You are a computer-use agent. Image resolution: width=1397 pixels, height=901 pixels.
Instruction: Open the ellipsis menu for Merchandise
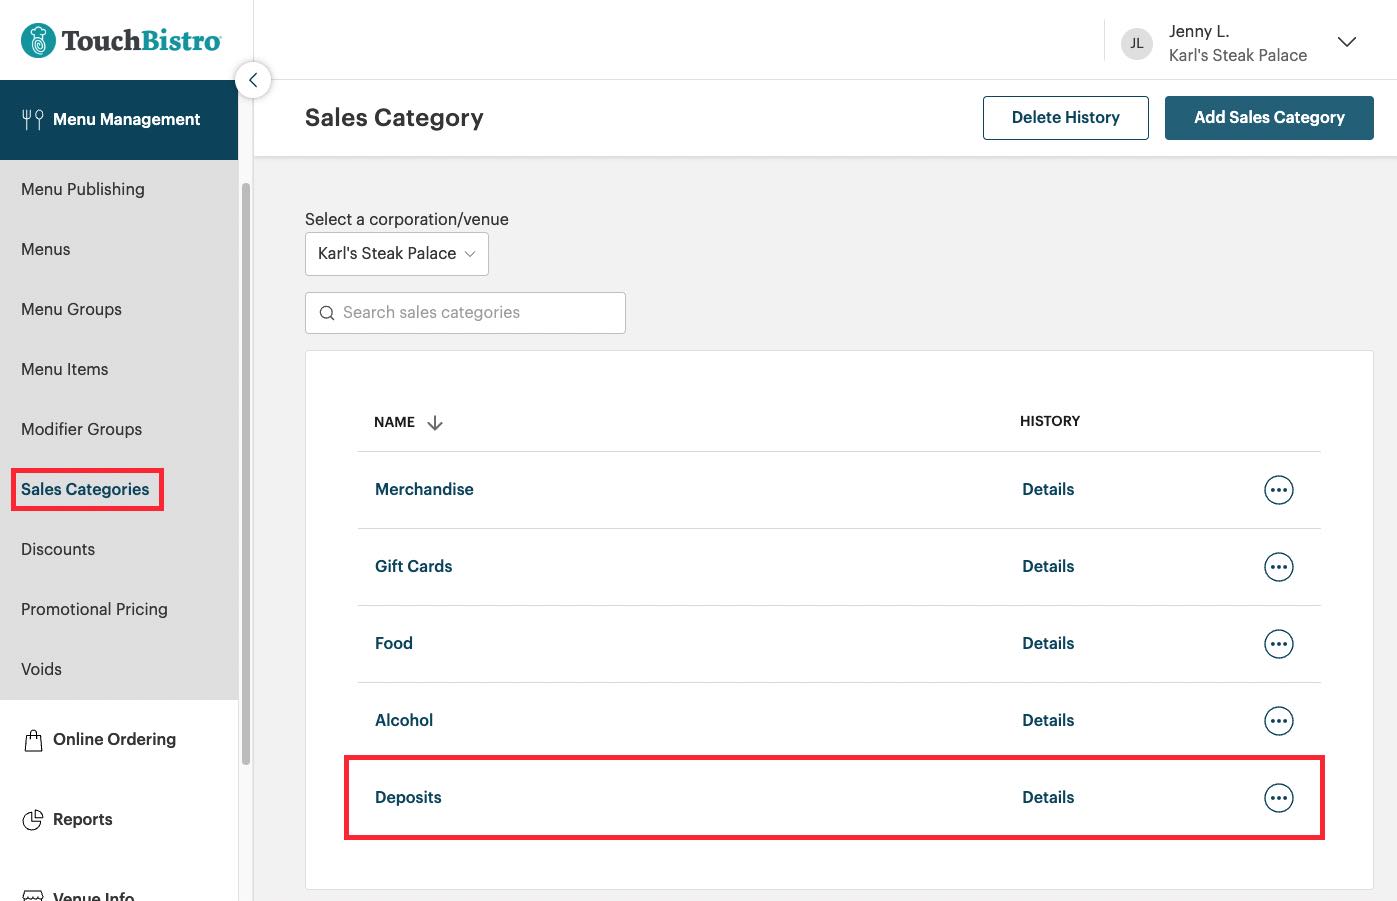coord(1278,489)
